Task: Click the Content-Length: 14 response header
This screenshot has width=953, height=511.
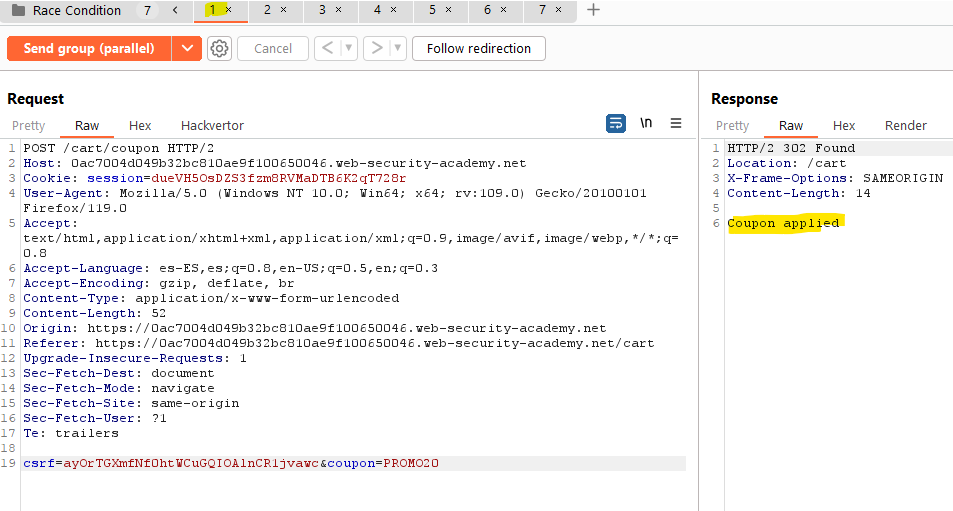Action: click(799, 193)
